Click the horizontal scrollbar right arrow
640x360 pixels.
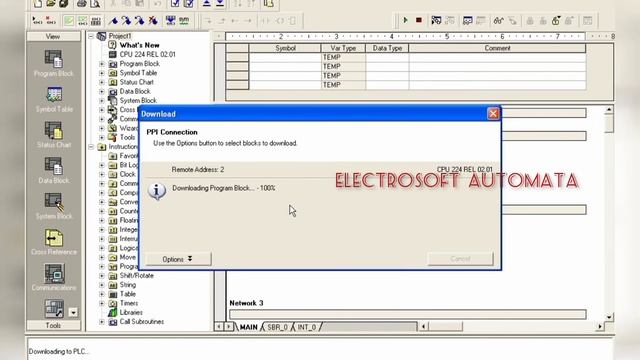(x=600, y=327)
